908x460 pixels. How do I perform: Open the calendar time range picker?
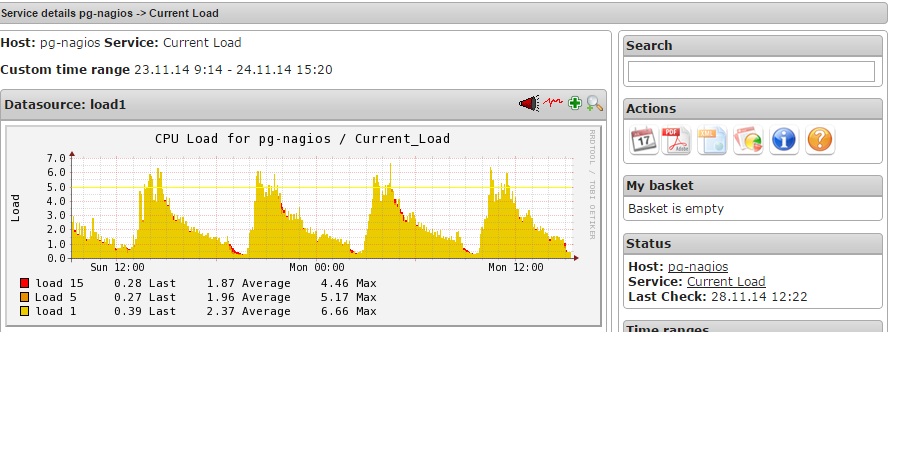[x=644, y=140]
